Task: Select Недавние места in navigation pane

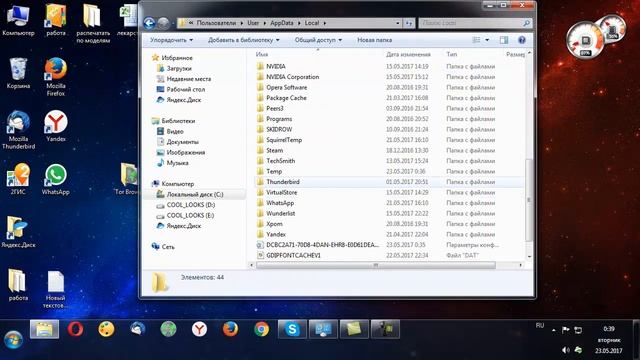Action: 189,79
